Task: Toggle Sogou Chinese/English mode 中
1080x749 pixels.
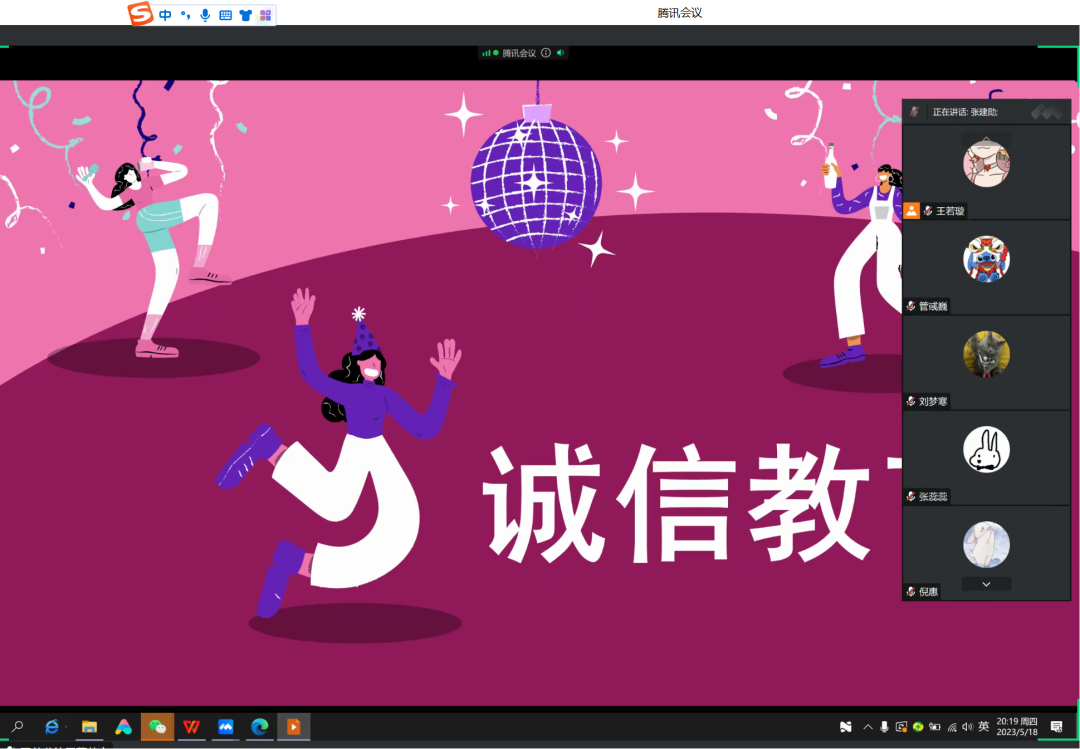Action: pyautogui.click(x=165, y=15)
